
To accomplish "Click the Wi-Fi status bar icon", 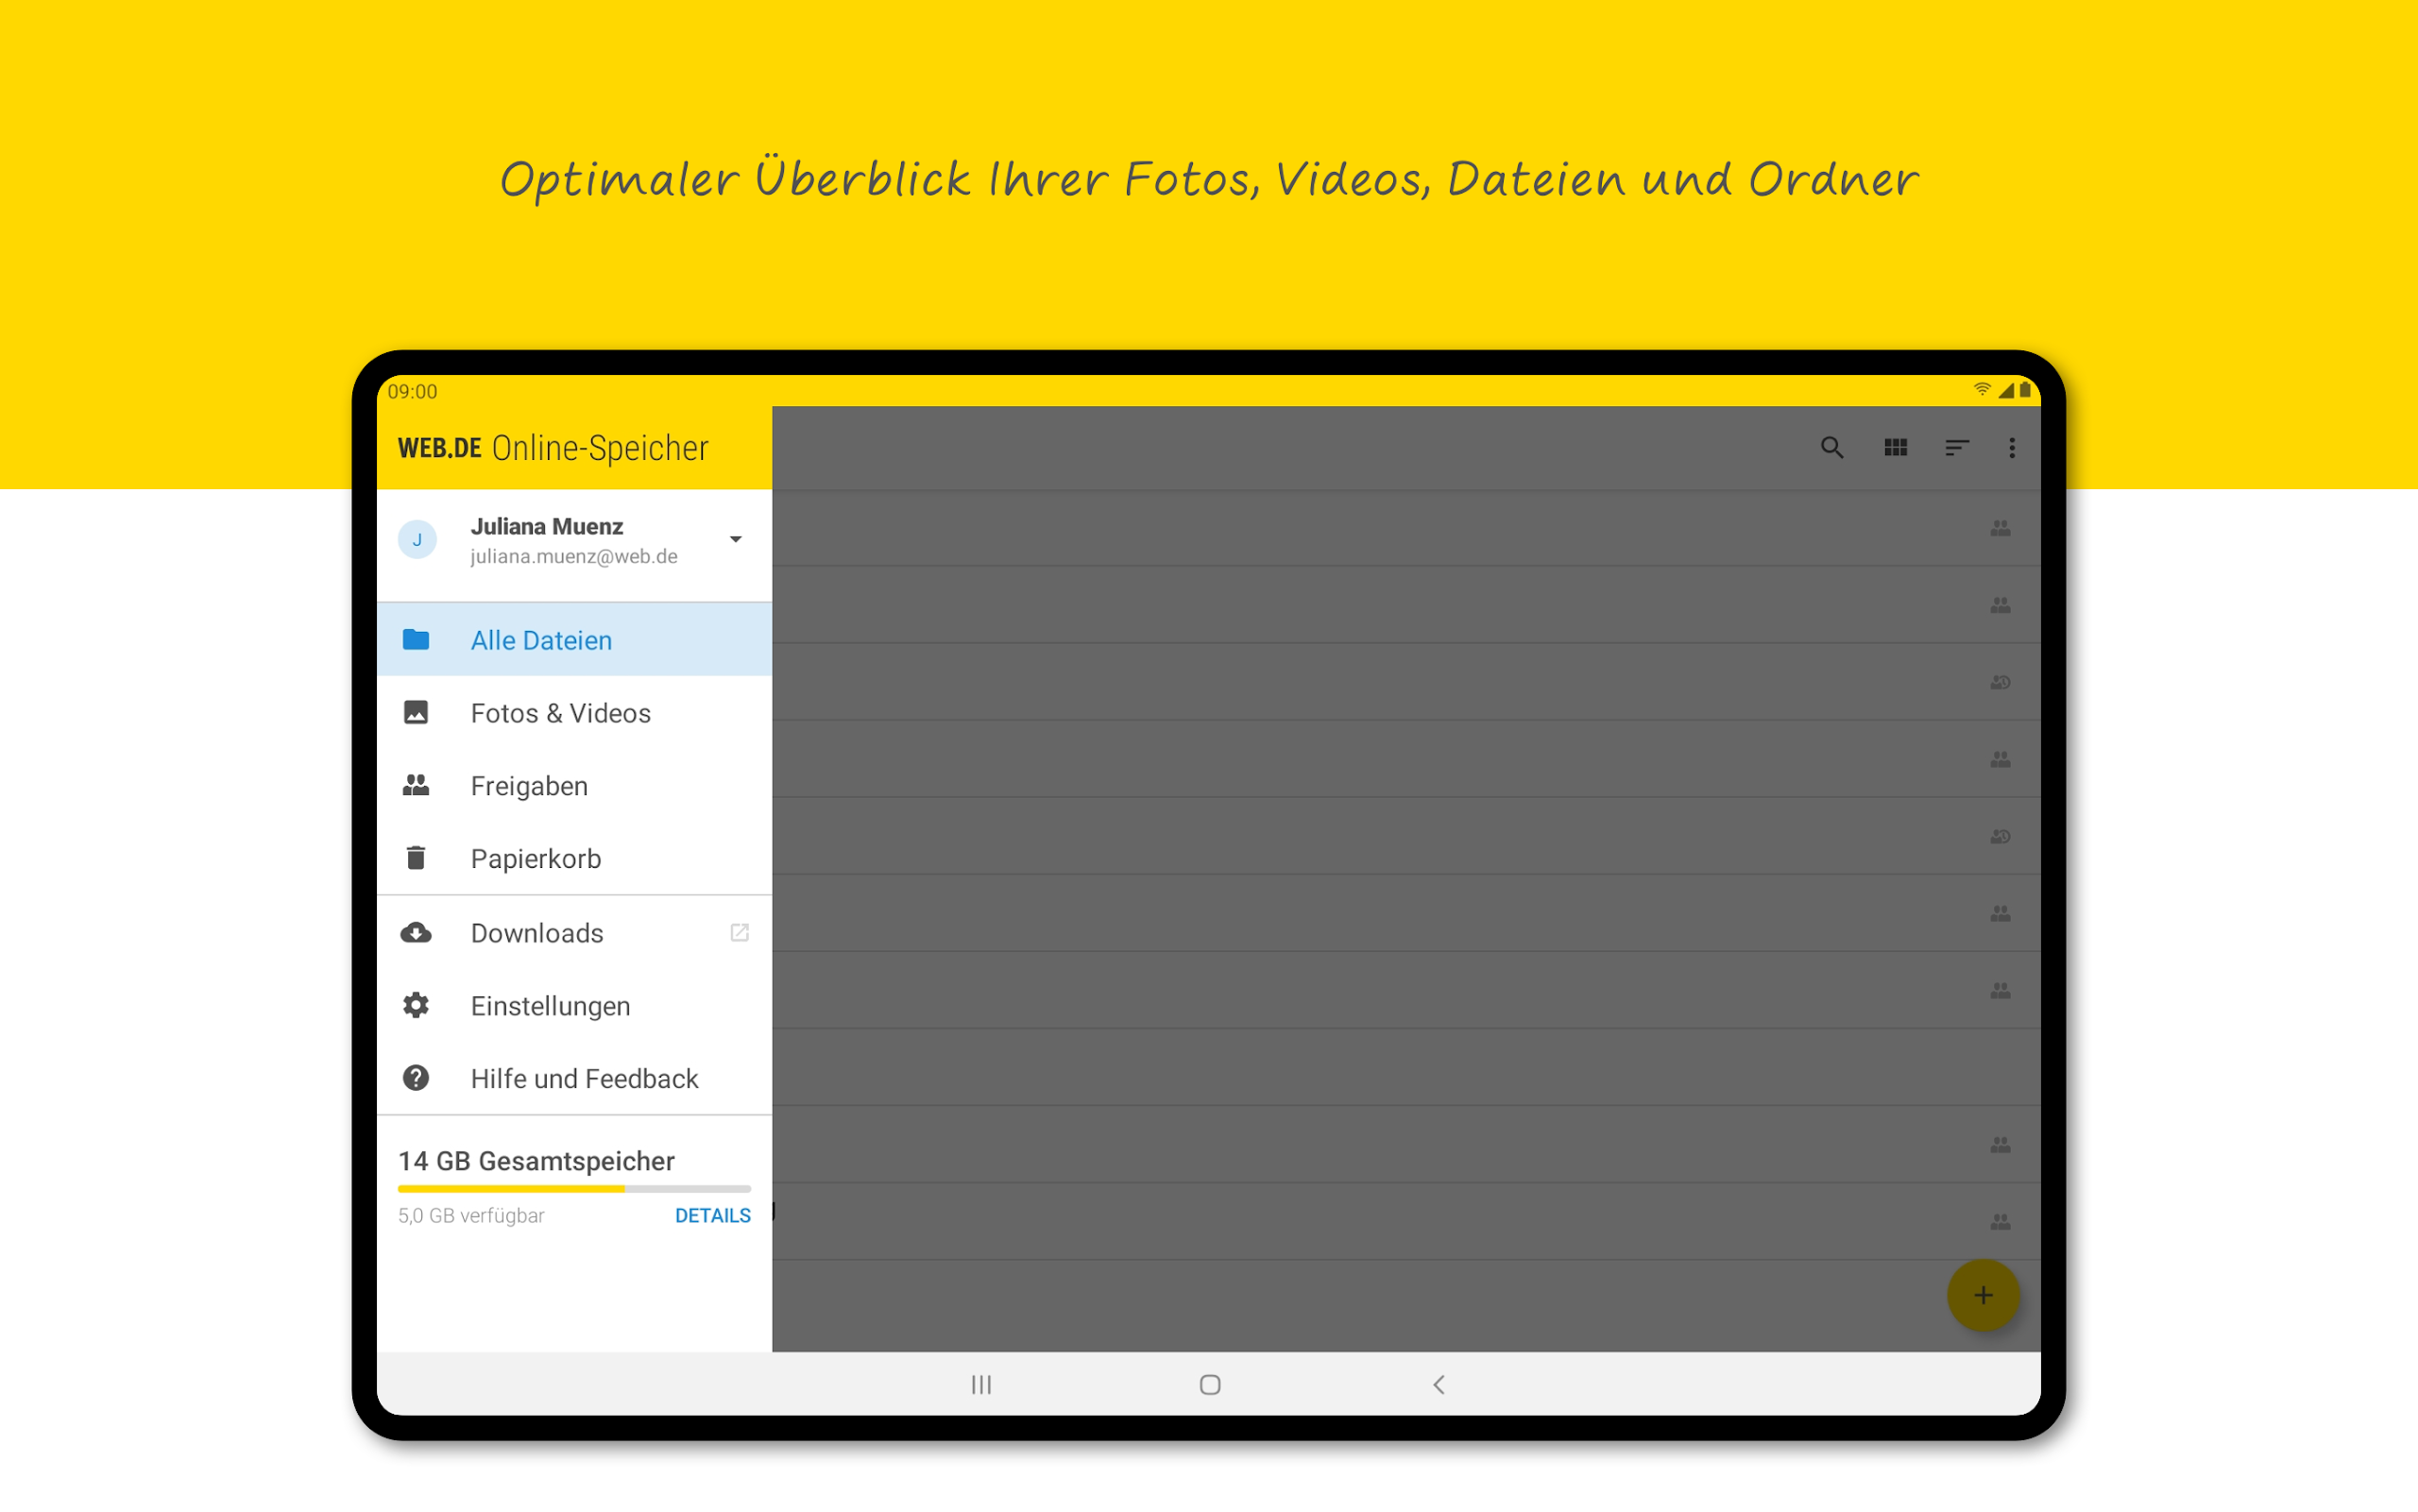I will tap(1981, 390).
